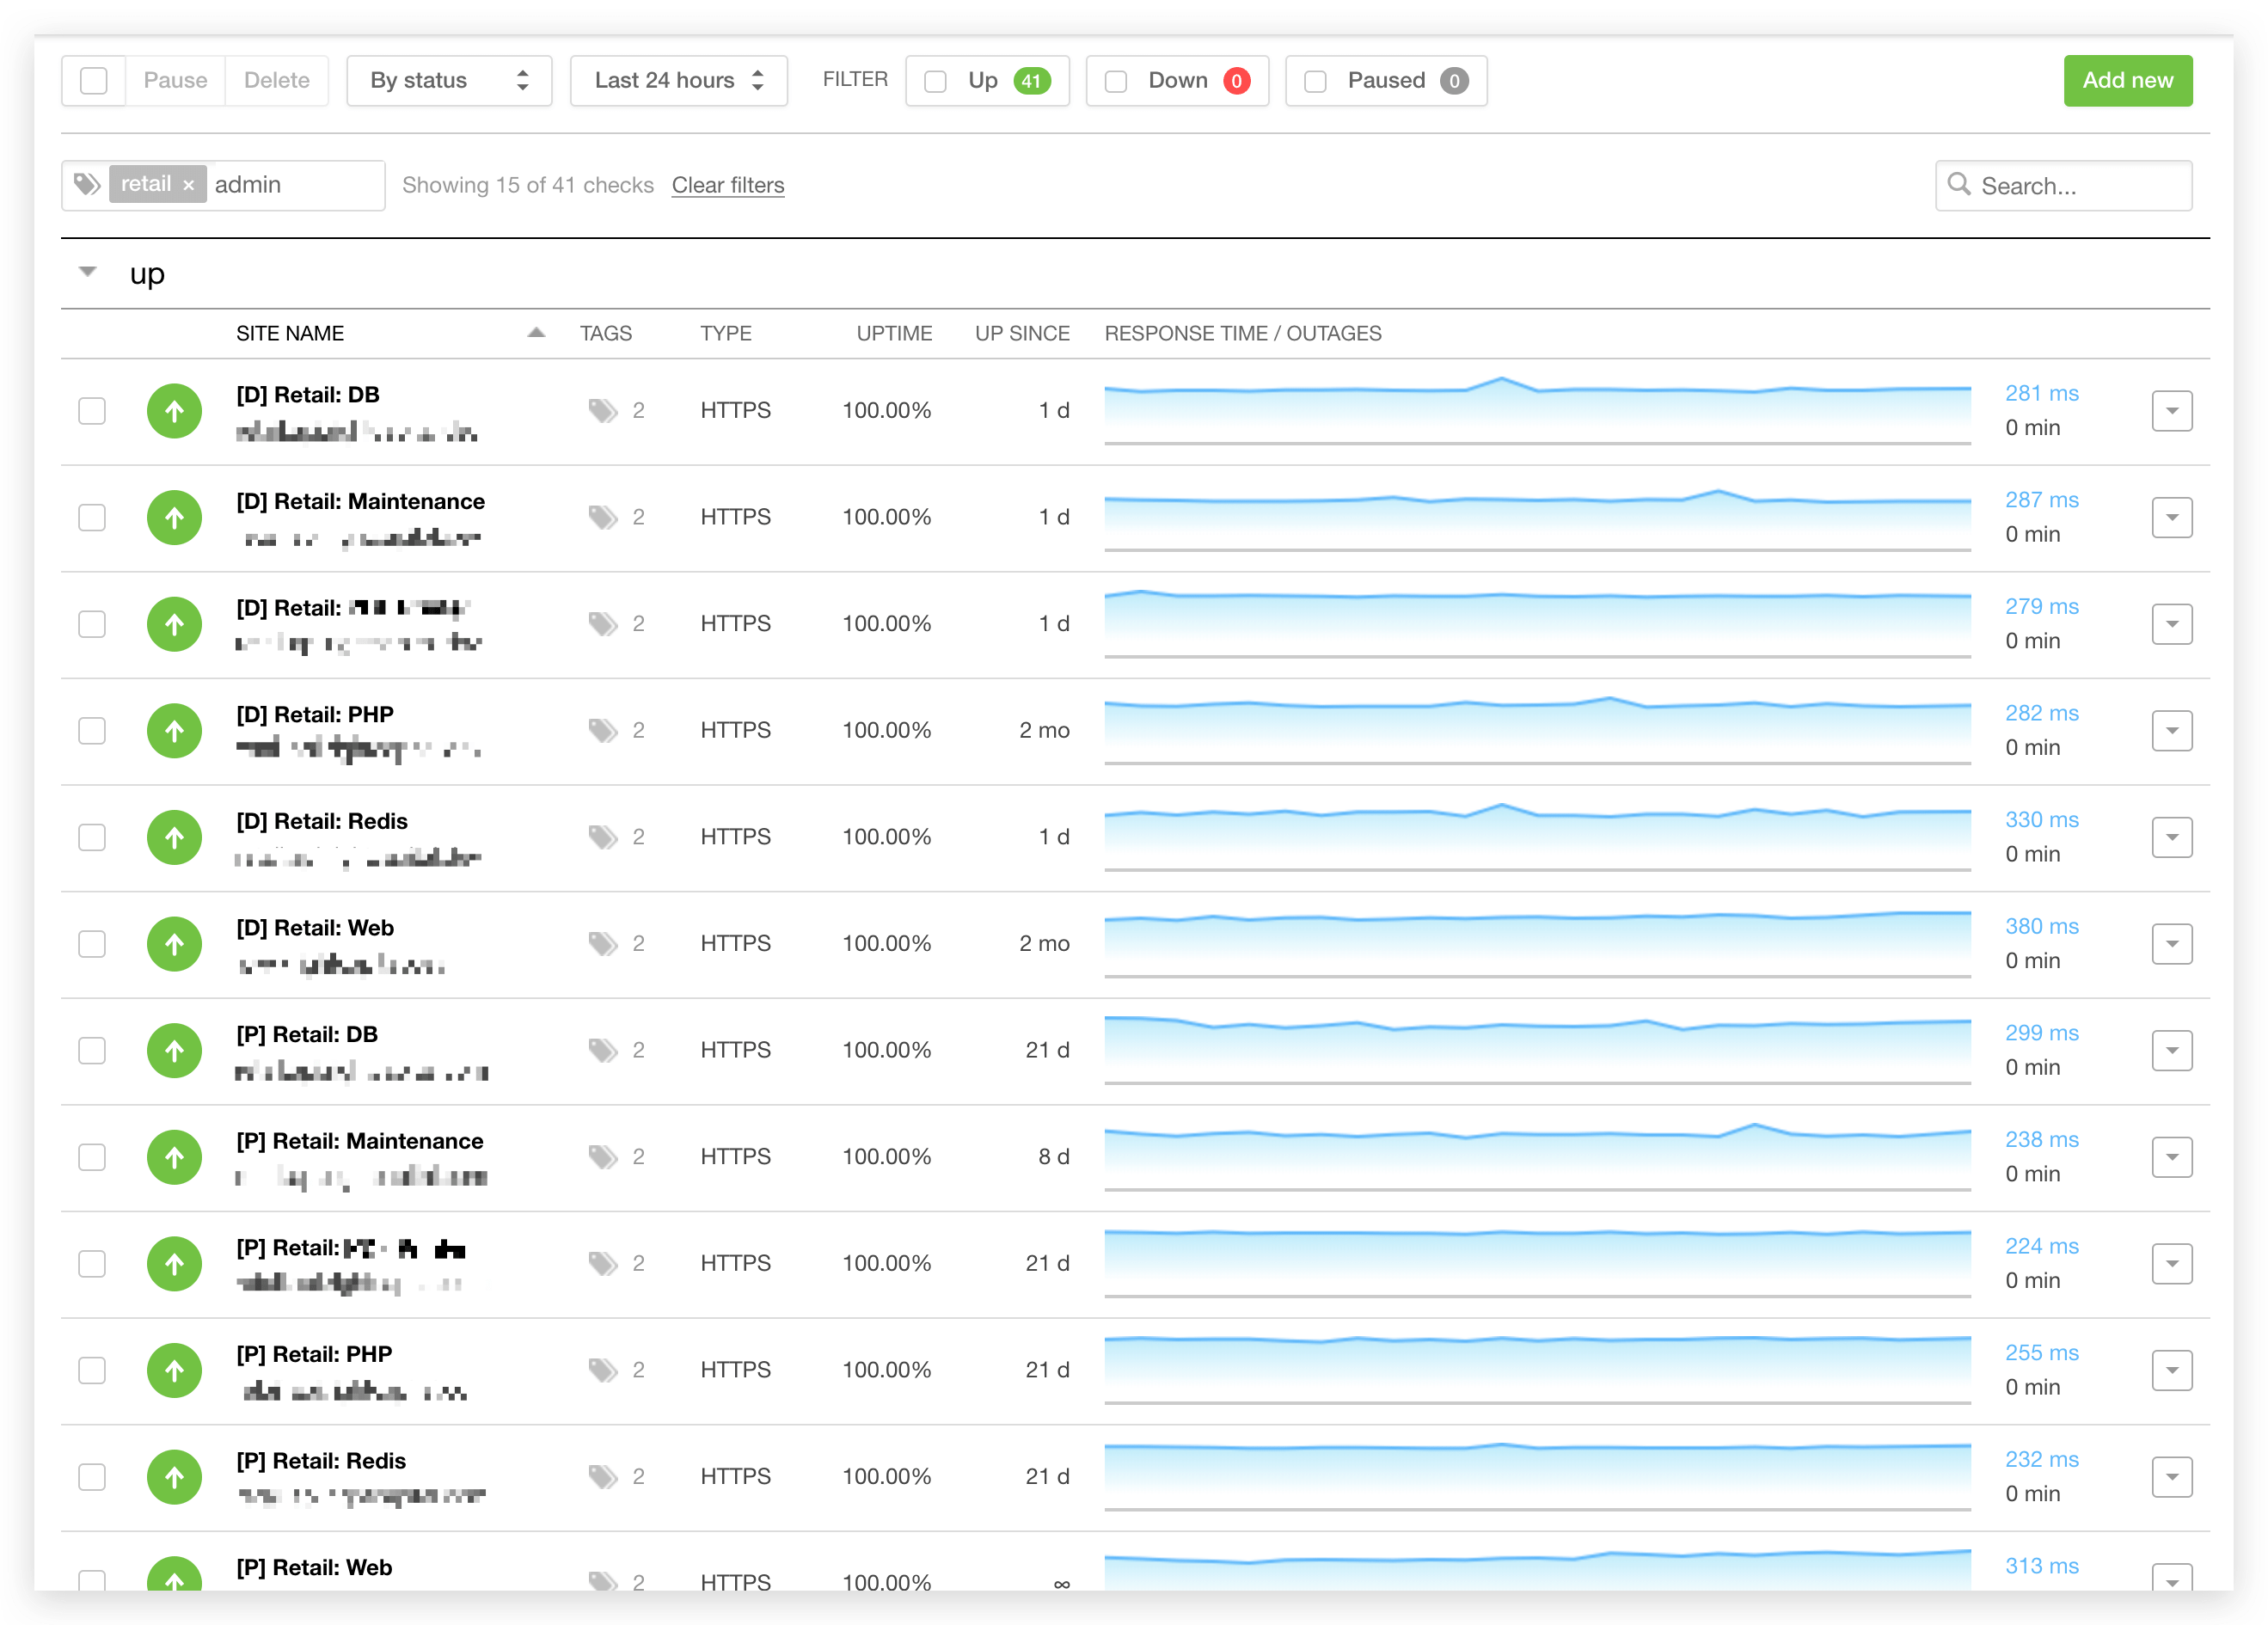Sort by the SITE NAME column header
This screenshot has height=1625, width=2268.
point(290,333)
